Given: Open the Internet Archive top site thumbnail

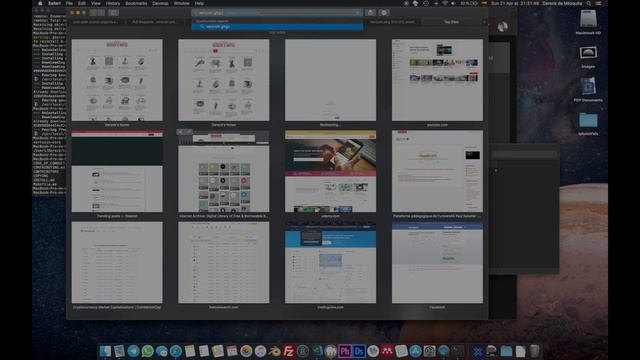Looking at the screenshot, I should pyautogui.click(x=224, y=171).
